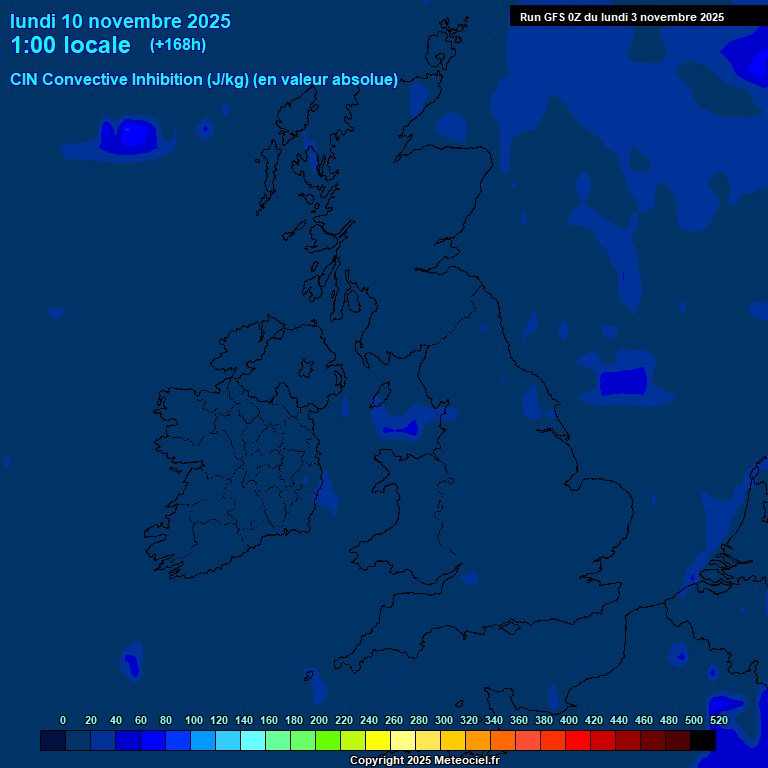This screenshot has height=768, width=768.
Task: Select the yellow swatch between 240 and 260
Action: [378, 740]
